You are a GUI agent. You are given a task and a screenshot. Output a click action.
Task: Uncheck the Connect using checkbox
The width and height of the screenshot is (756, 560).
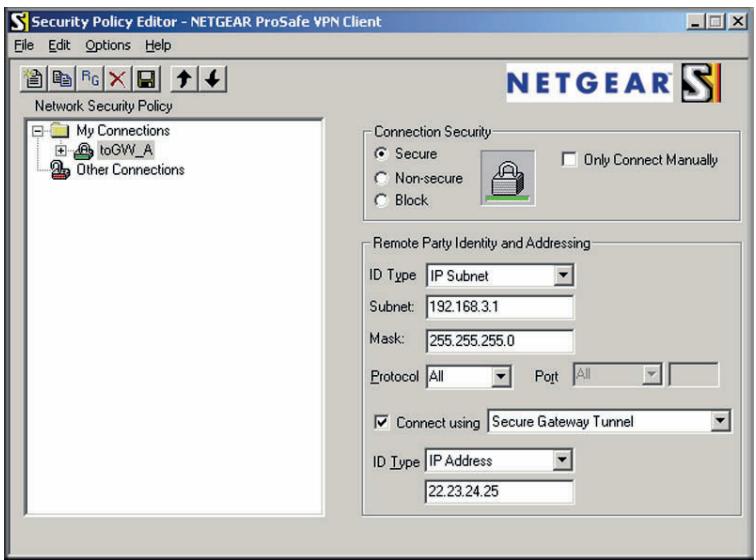(381, 422)
